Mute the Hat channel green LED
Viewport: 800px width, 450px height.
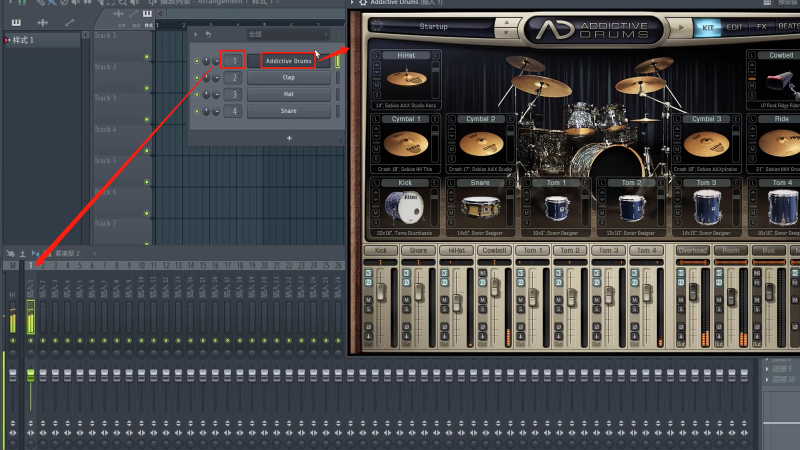197,94
